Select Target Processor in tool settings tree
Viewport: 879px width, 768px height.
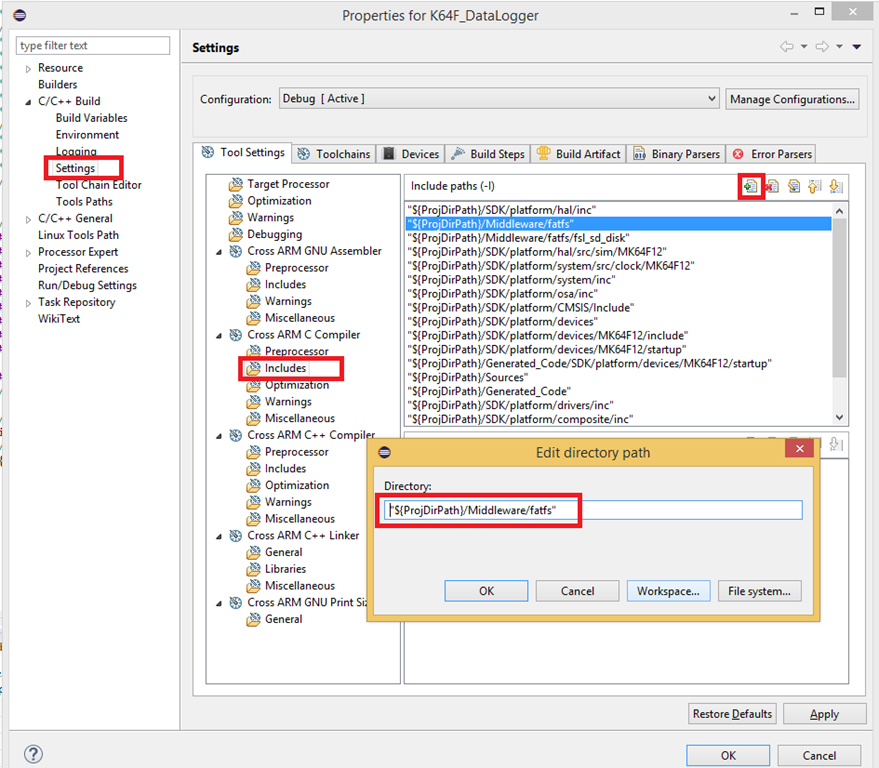[288, 184]
